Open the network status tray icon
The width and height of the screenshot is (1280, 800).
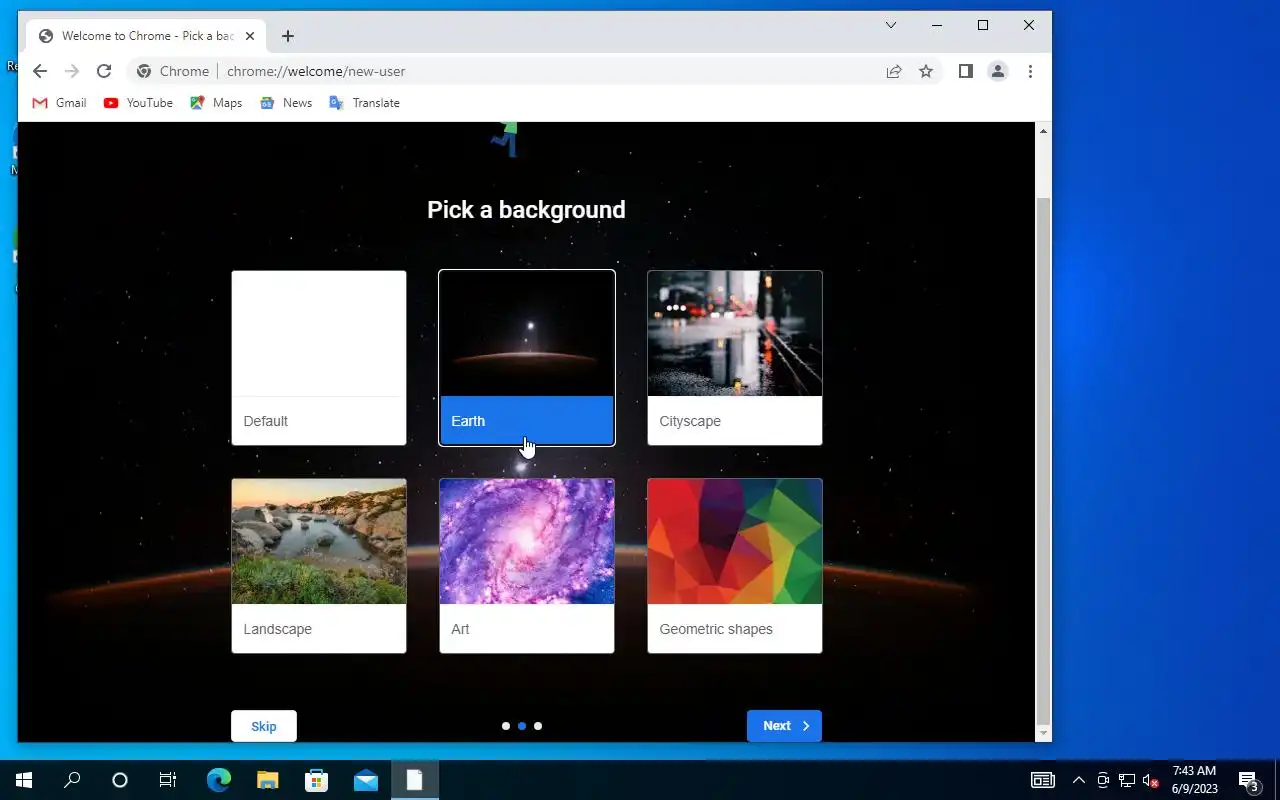pyautogui.click(x=1127, y=780)
